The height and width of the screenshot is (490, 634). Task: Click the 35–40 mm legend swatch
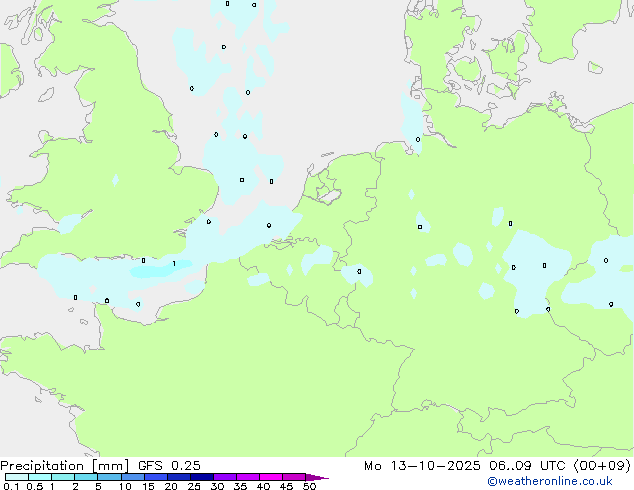tap(247, 477)
